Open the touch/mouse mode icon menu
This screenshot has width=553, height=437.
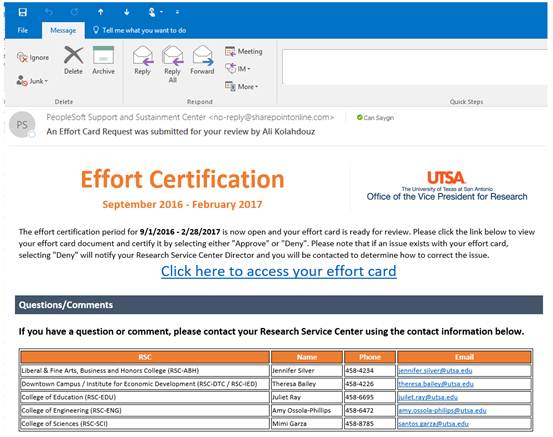coord(155,12)
